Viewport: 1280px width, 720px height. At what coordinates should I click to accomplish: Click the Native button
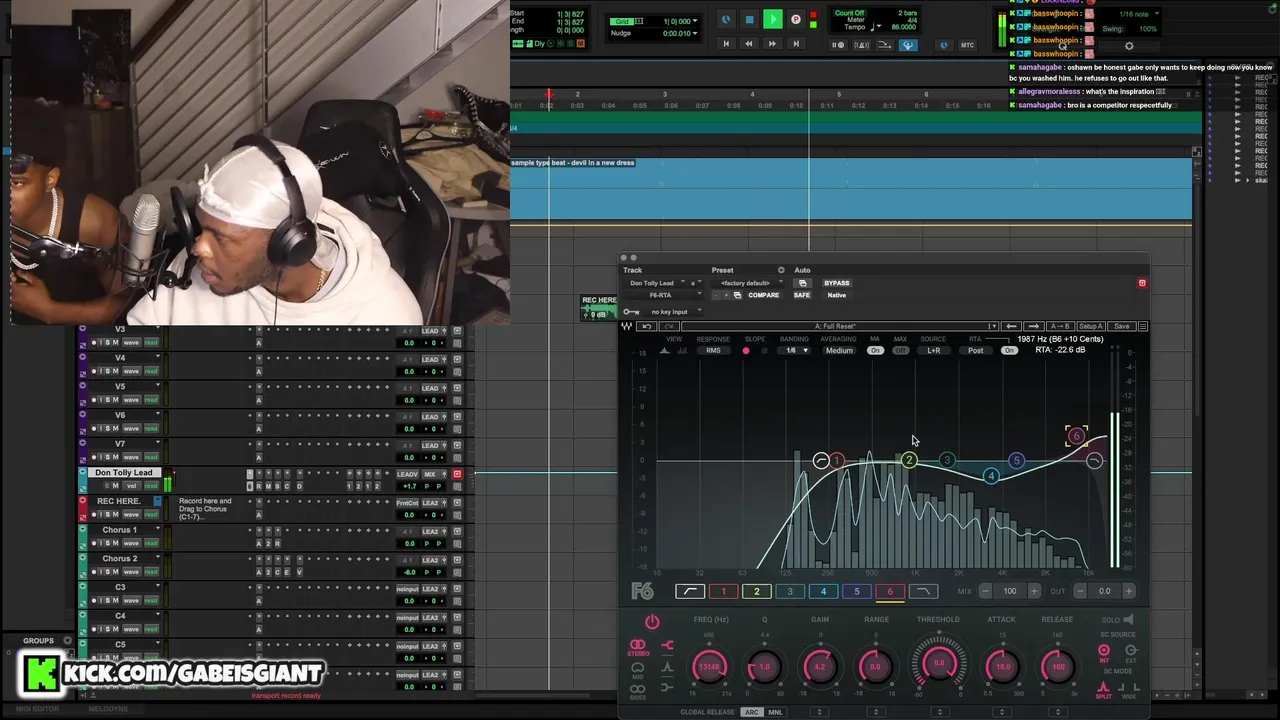coord(837,295)
